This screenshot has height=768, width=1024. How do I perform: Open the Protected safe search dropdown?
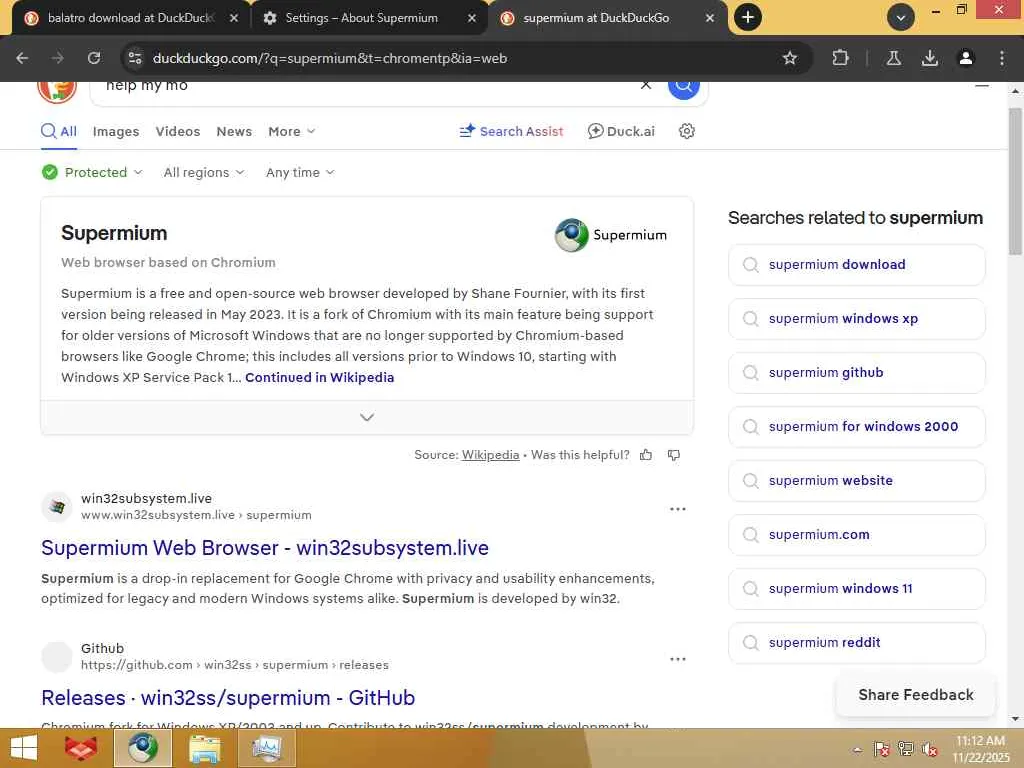(92, 172)
